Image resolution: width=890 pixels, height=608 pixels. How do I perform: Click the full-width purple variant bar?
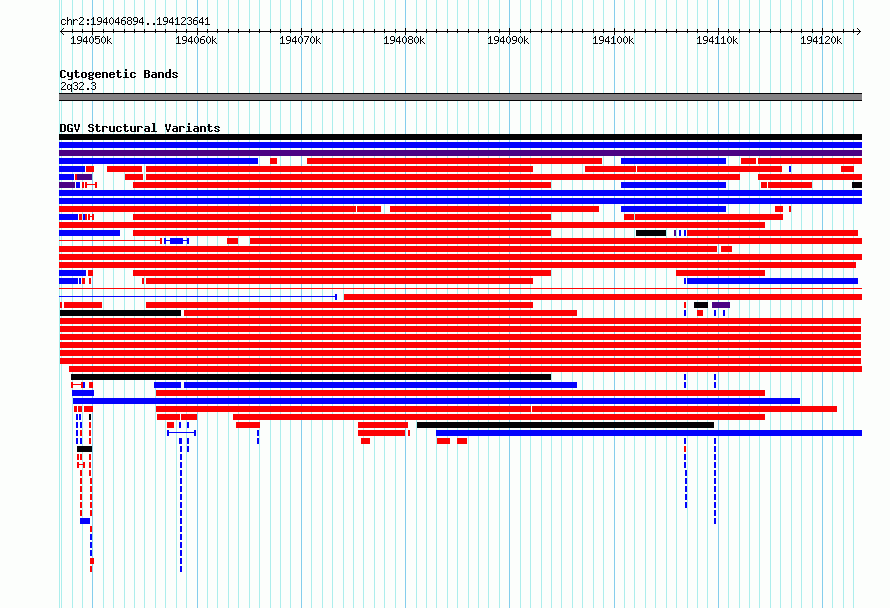pos(460,153)
